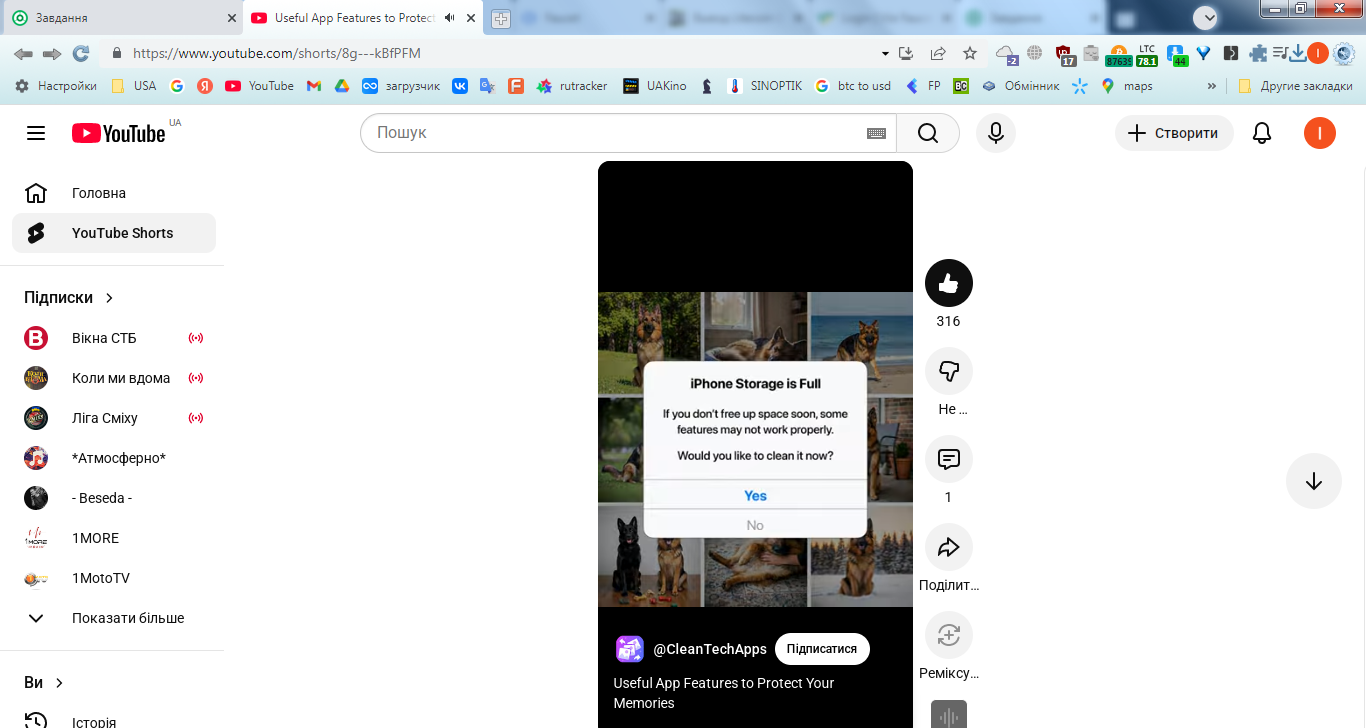Open the tab search dropdown

click(1205, 17)
